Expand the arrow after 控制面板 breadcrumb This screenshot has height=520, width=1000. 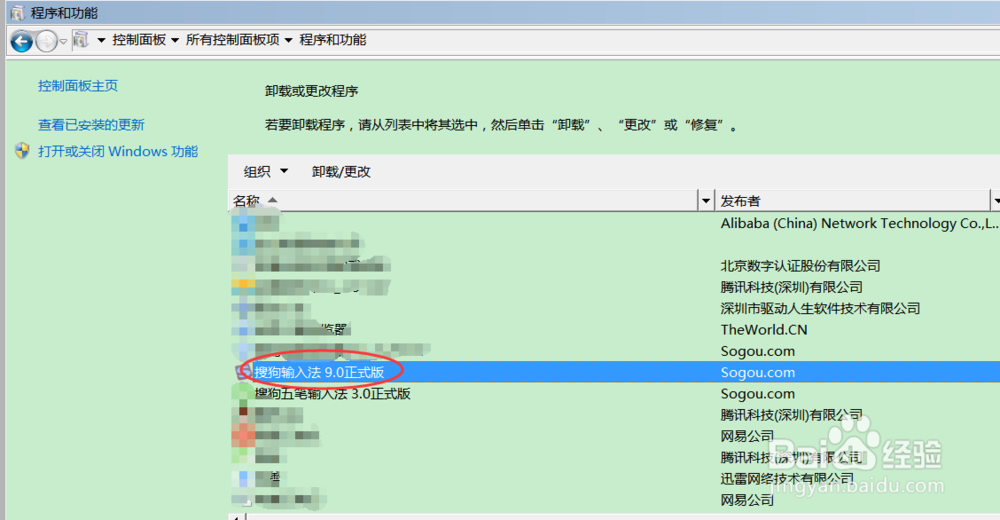pos(175,40)
